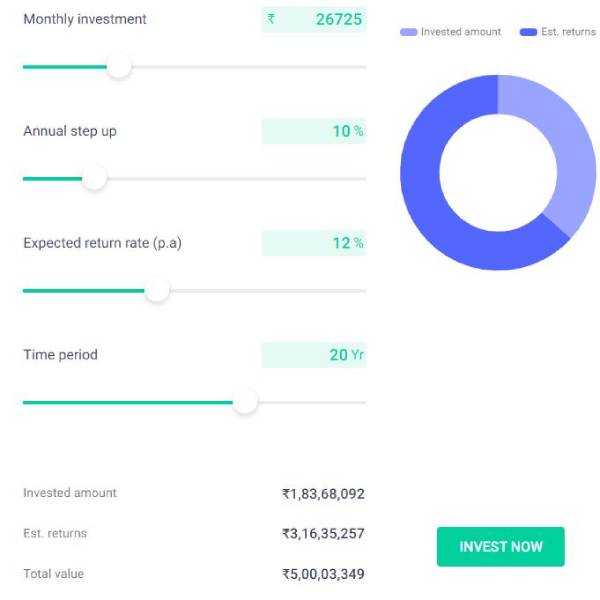Click the Monthly investment slider handle
The width and height of the screenshot is (600, 600).
click(119, 67)
